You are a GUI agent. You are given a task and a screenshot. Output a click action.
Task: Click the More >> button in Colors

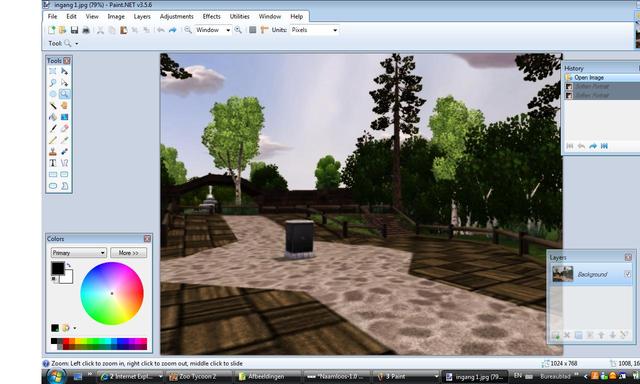(x=129, y=253)
